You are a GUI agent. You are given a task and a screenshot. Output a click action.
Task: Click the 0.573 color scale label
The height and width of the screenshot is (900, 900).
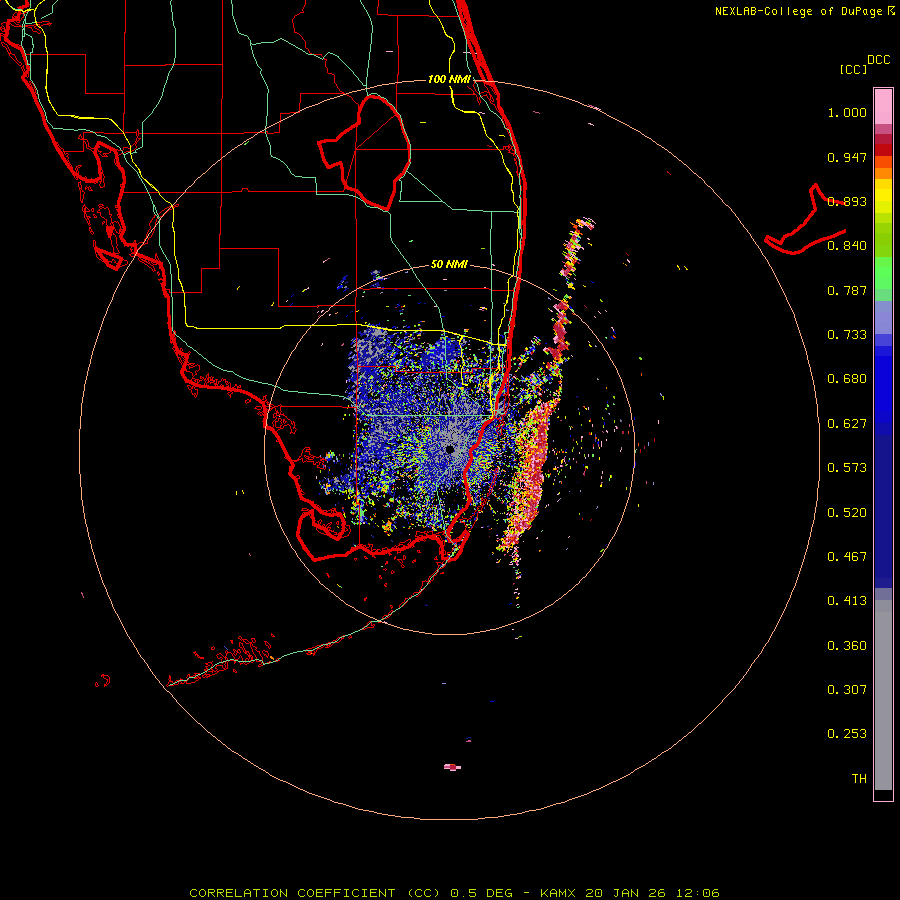pyautogui.click(x=847, y=468)
